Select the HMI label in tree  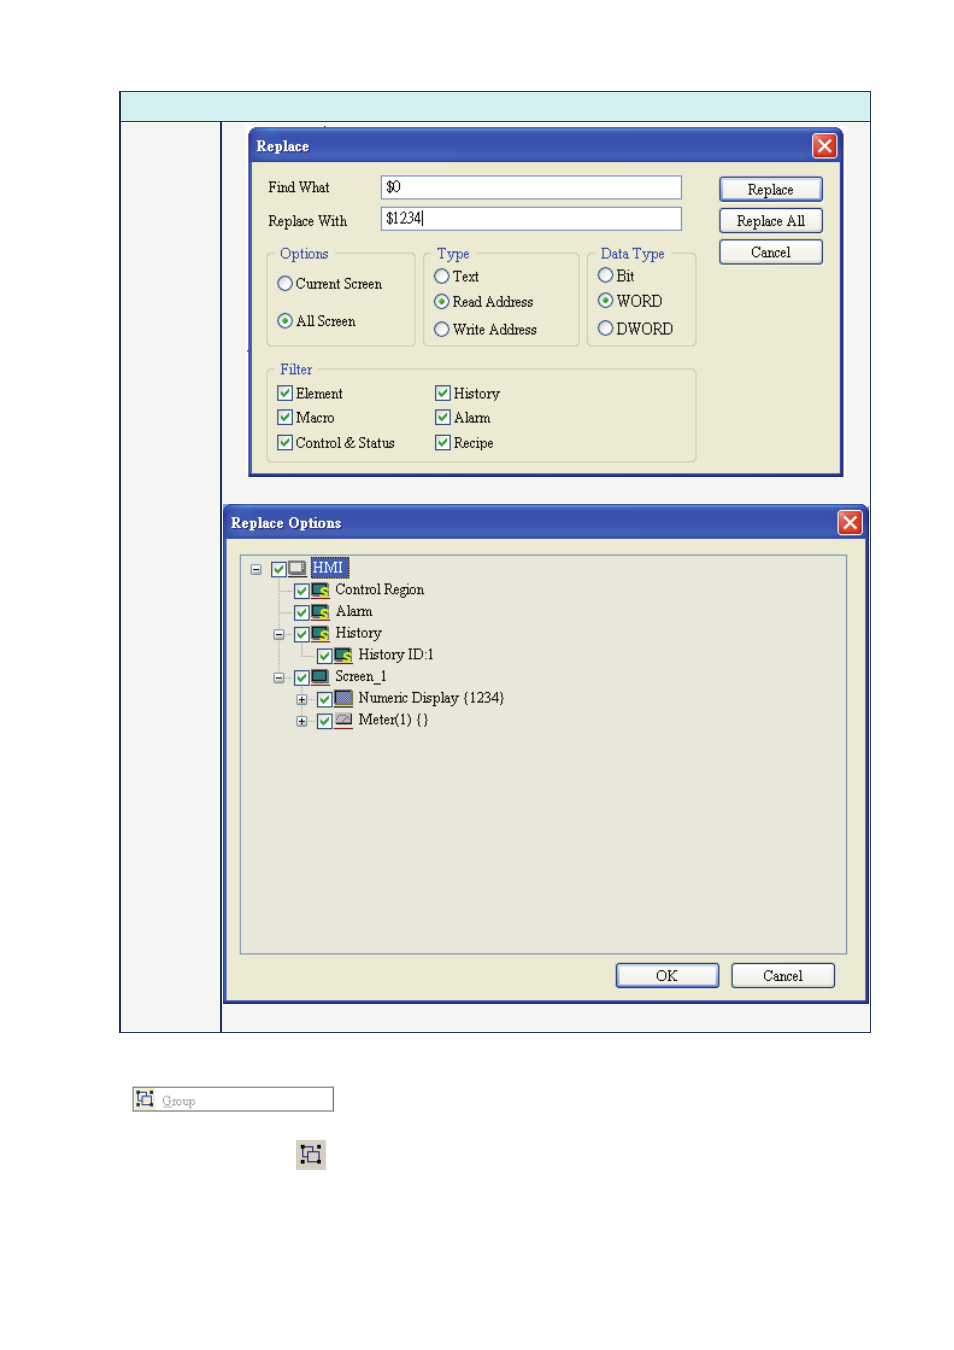328,568
